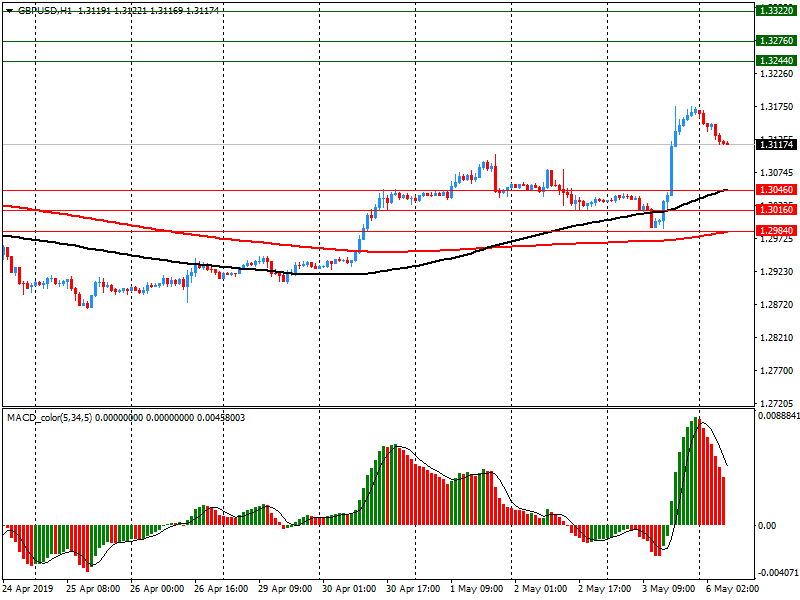
Task: Click the current price label 1.31174
Action: coord(776,145)
